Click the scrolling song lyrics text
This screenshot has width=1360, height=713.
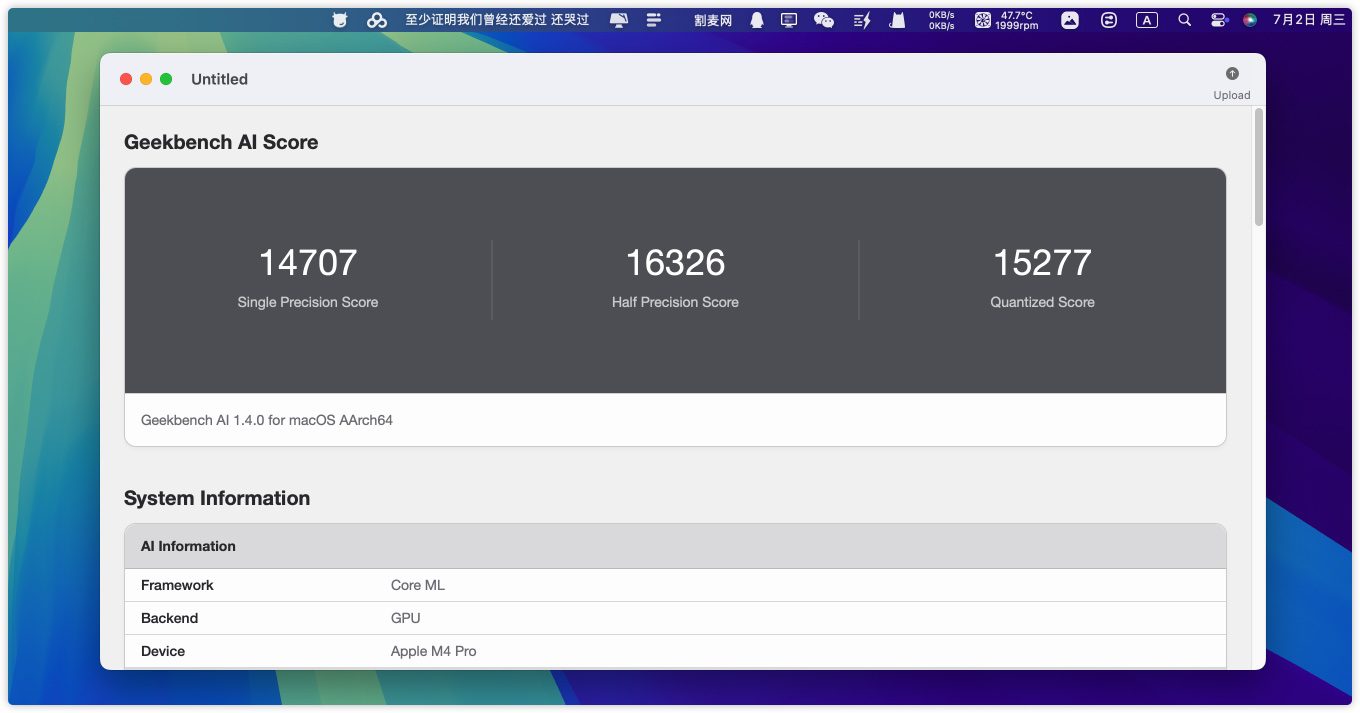(x=496, y=20)
